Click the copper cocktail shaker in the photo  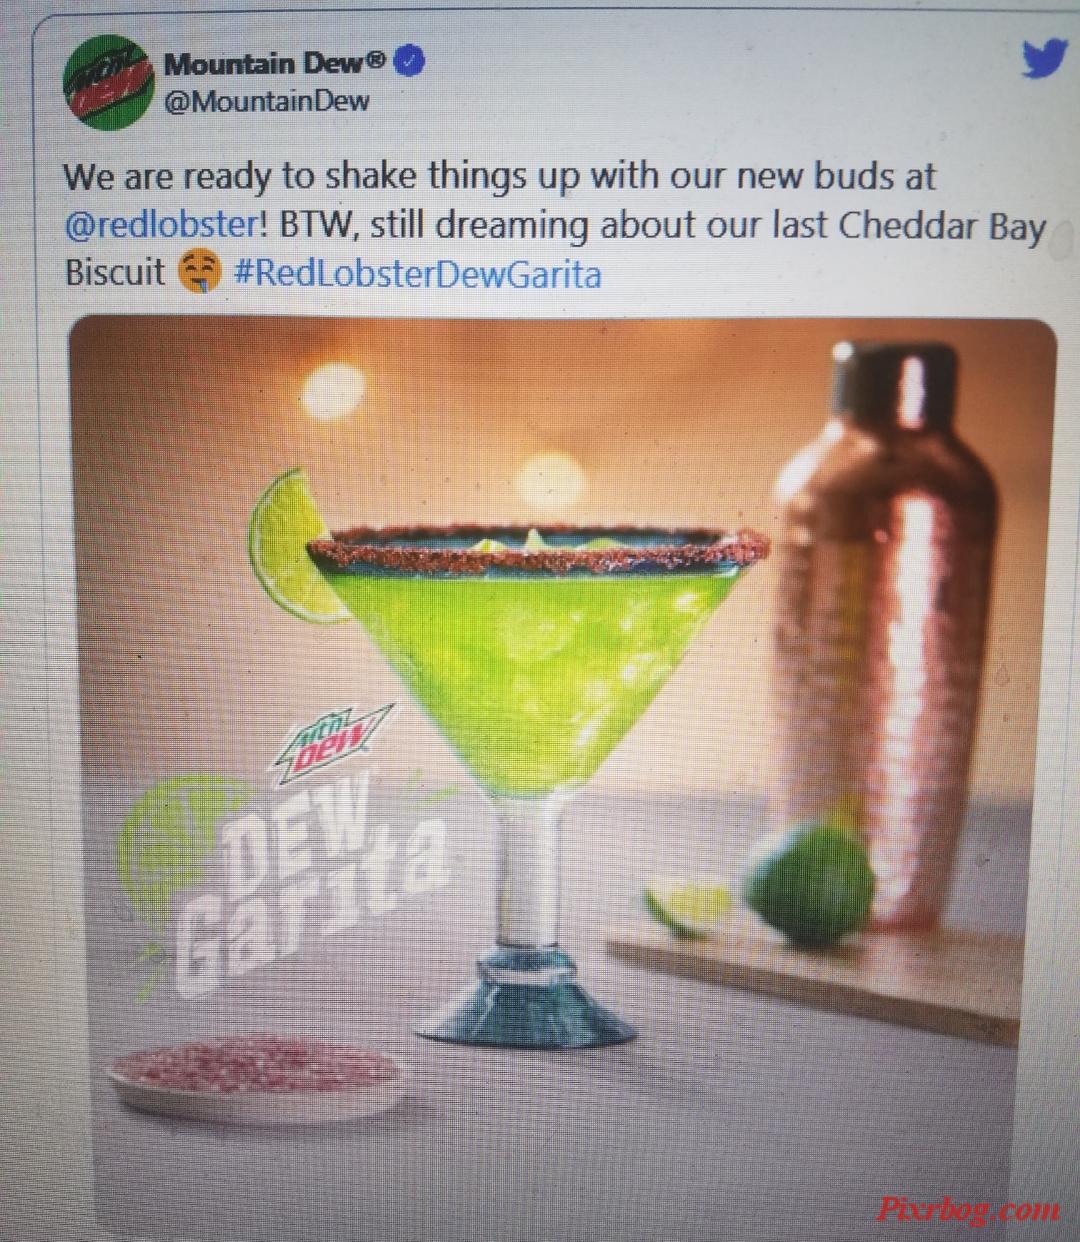[888, 640]
